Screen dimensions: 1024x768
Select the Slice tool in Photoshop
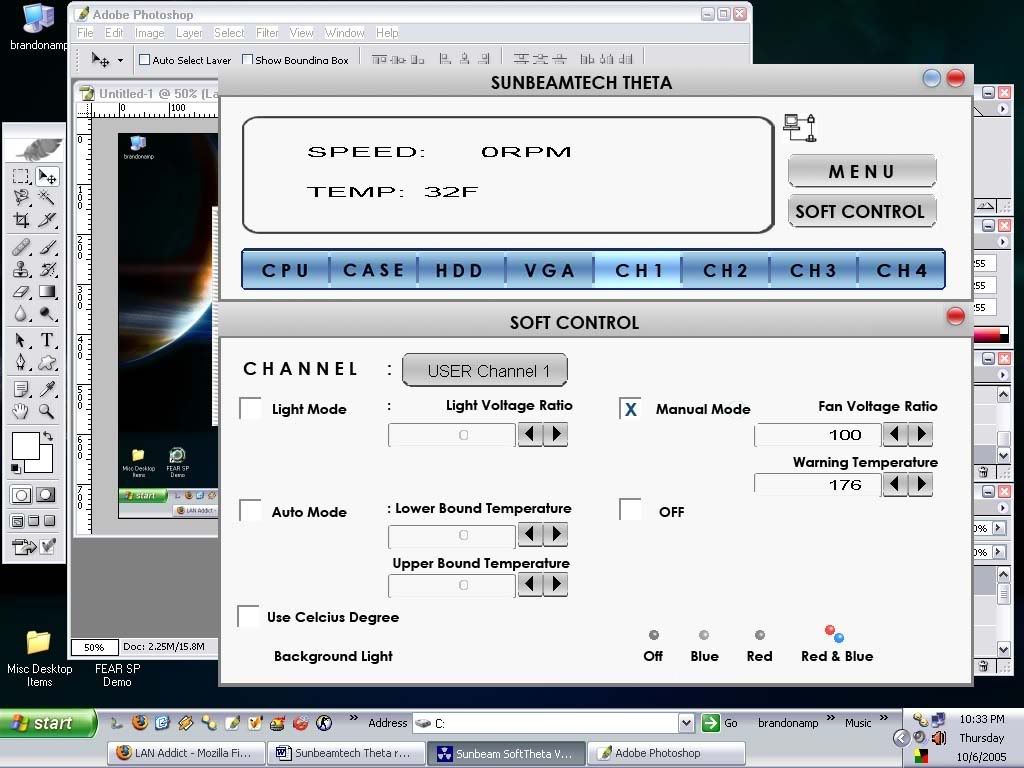pos(47,219)
